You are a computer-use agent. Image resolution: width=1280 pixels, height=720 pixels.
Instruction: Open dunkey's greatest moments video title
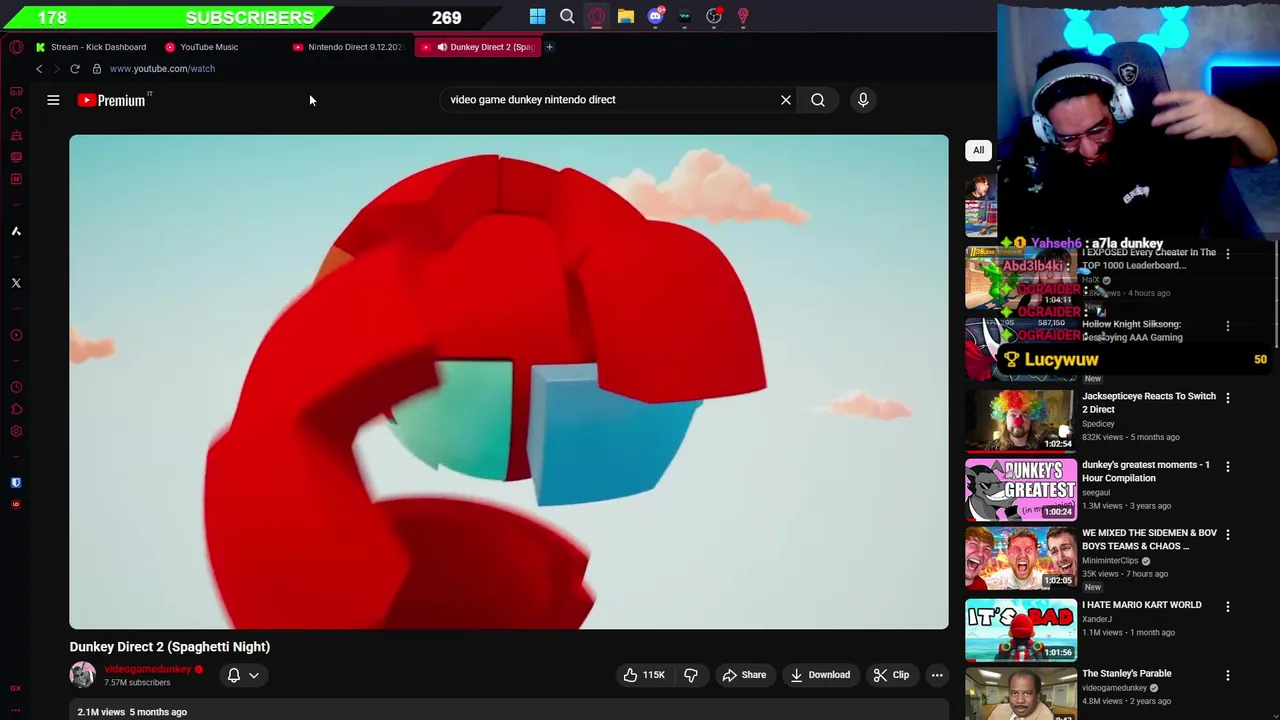1146,471
